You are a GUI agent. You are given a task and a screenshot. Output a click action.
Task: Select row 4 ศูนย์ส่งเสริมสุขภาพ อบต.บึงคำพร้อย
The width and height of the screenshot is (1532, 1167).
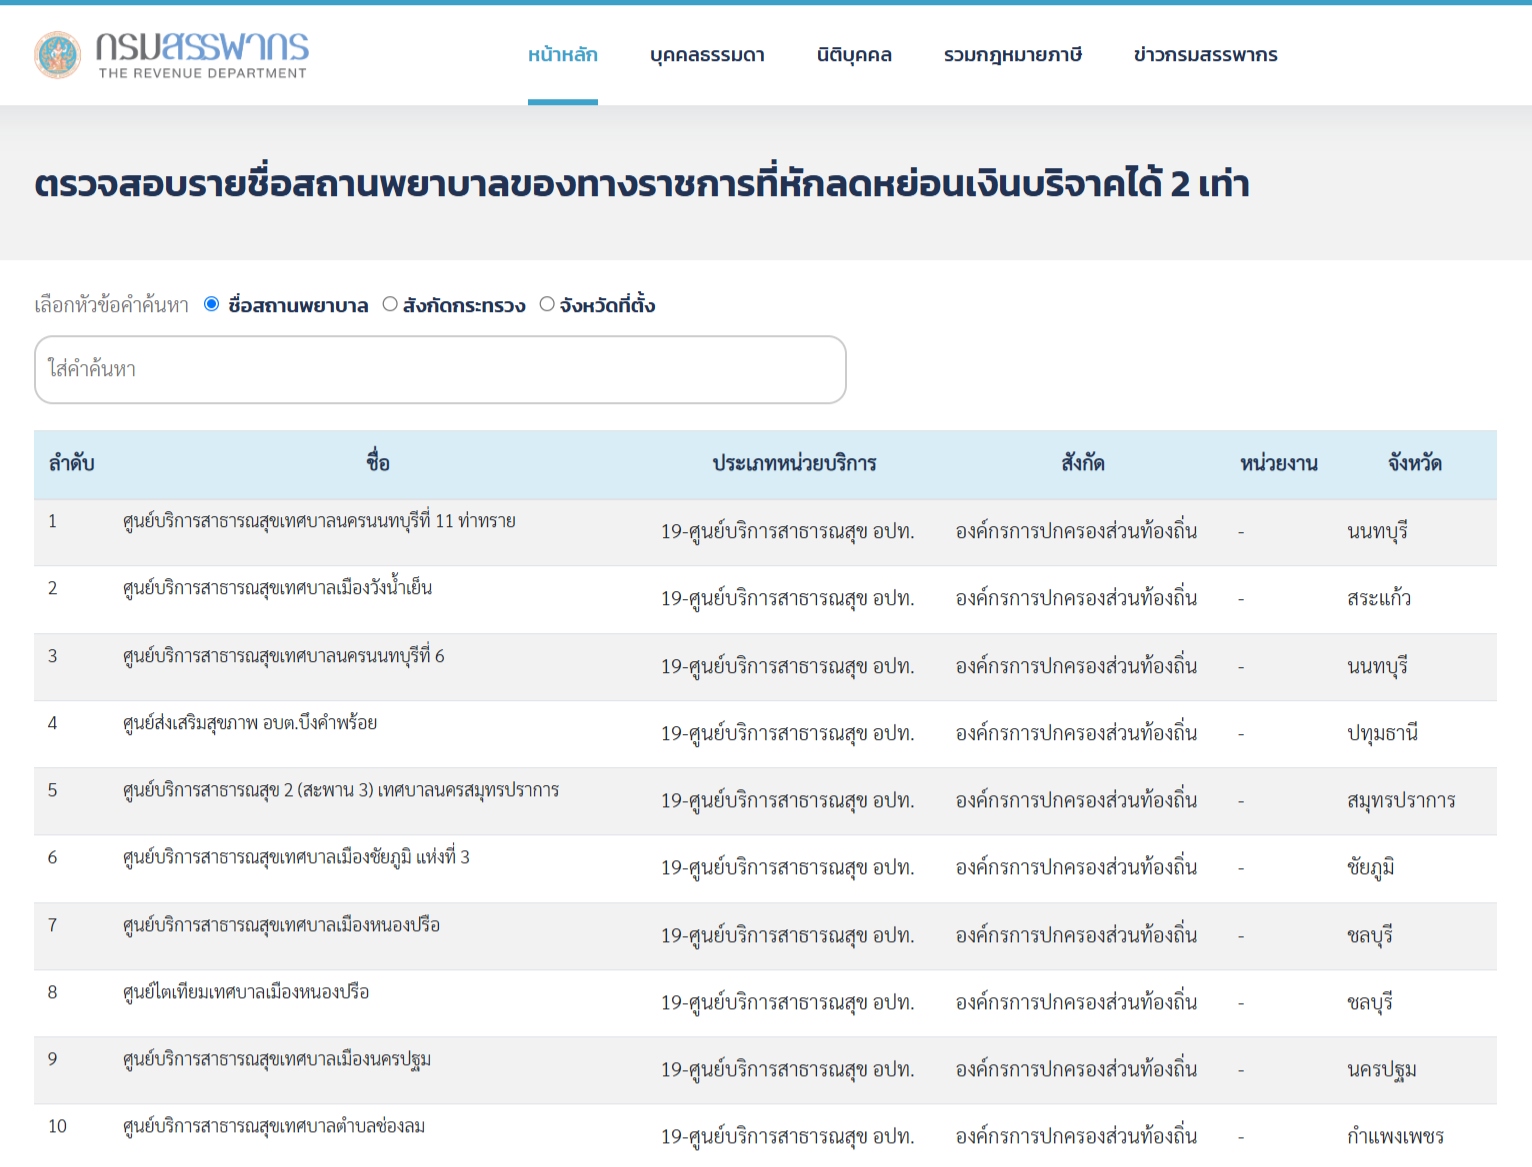point(250,723)
